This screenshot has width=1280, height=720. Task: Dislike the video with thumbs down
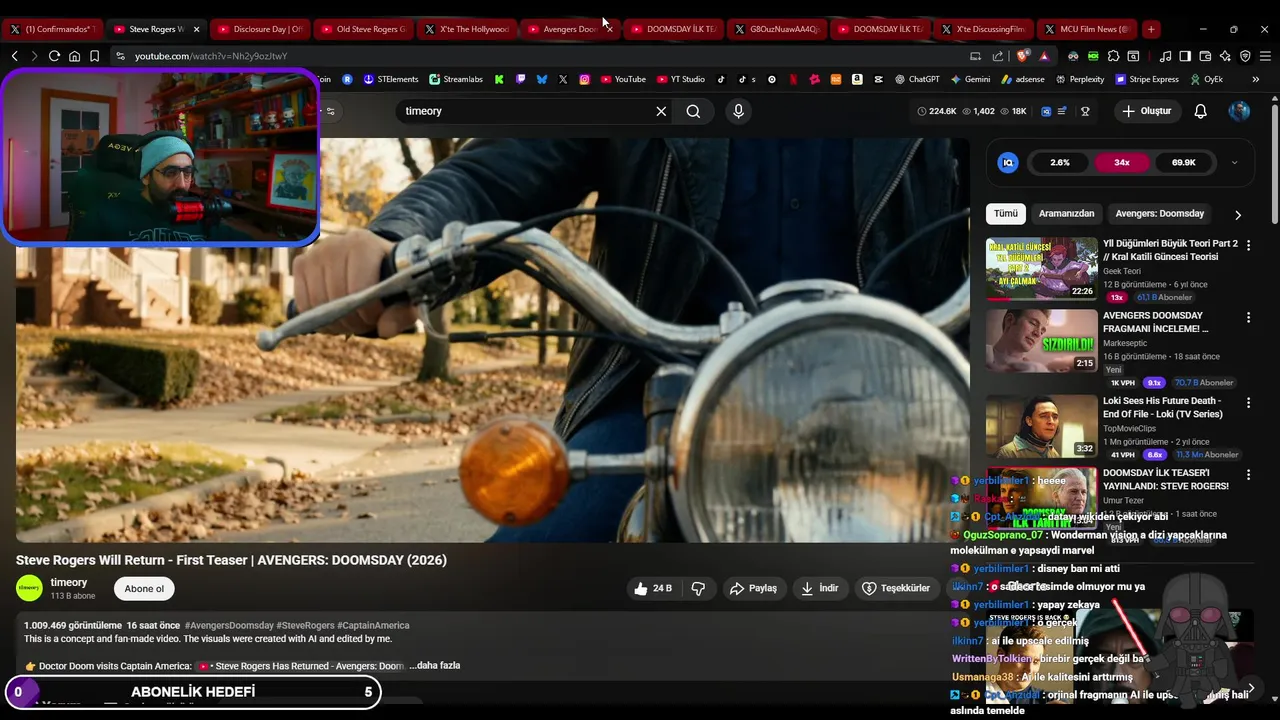(x=698, y=588)
